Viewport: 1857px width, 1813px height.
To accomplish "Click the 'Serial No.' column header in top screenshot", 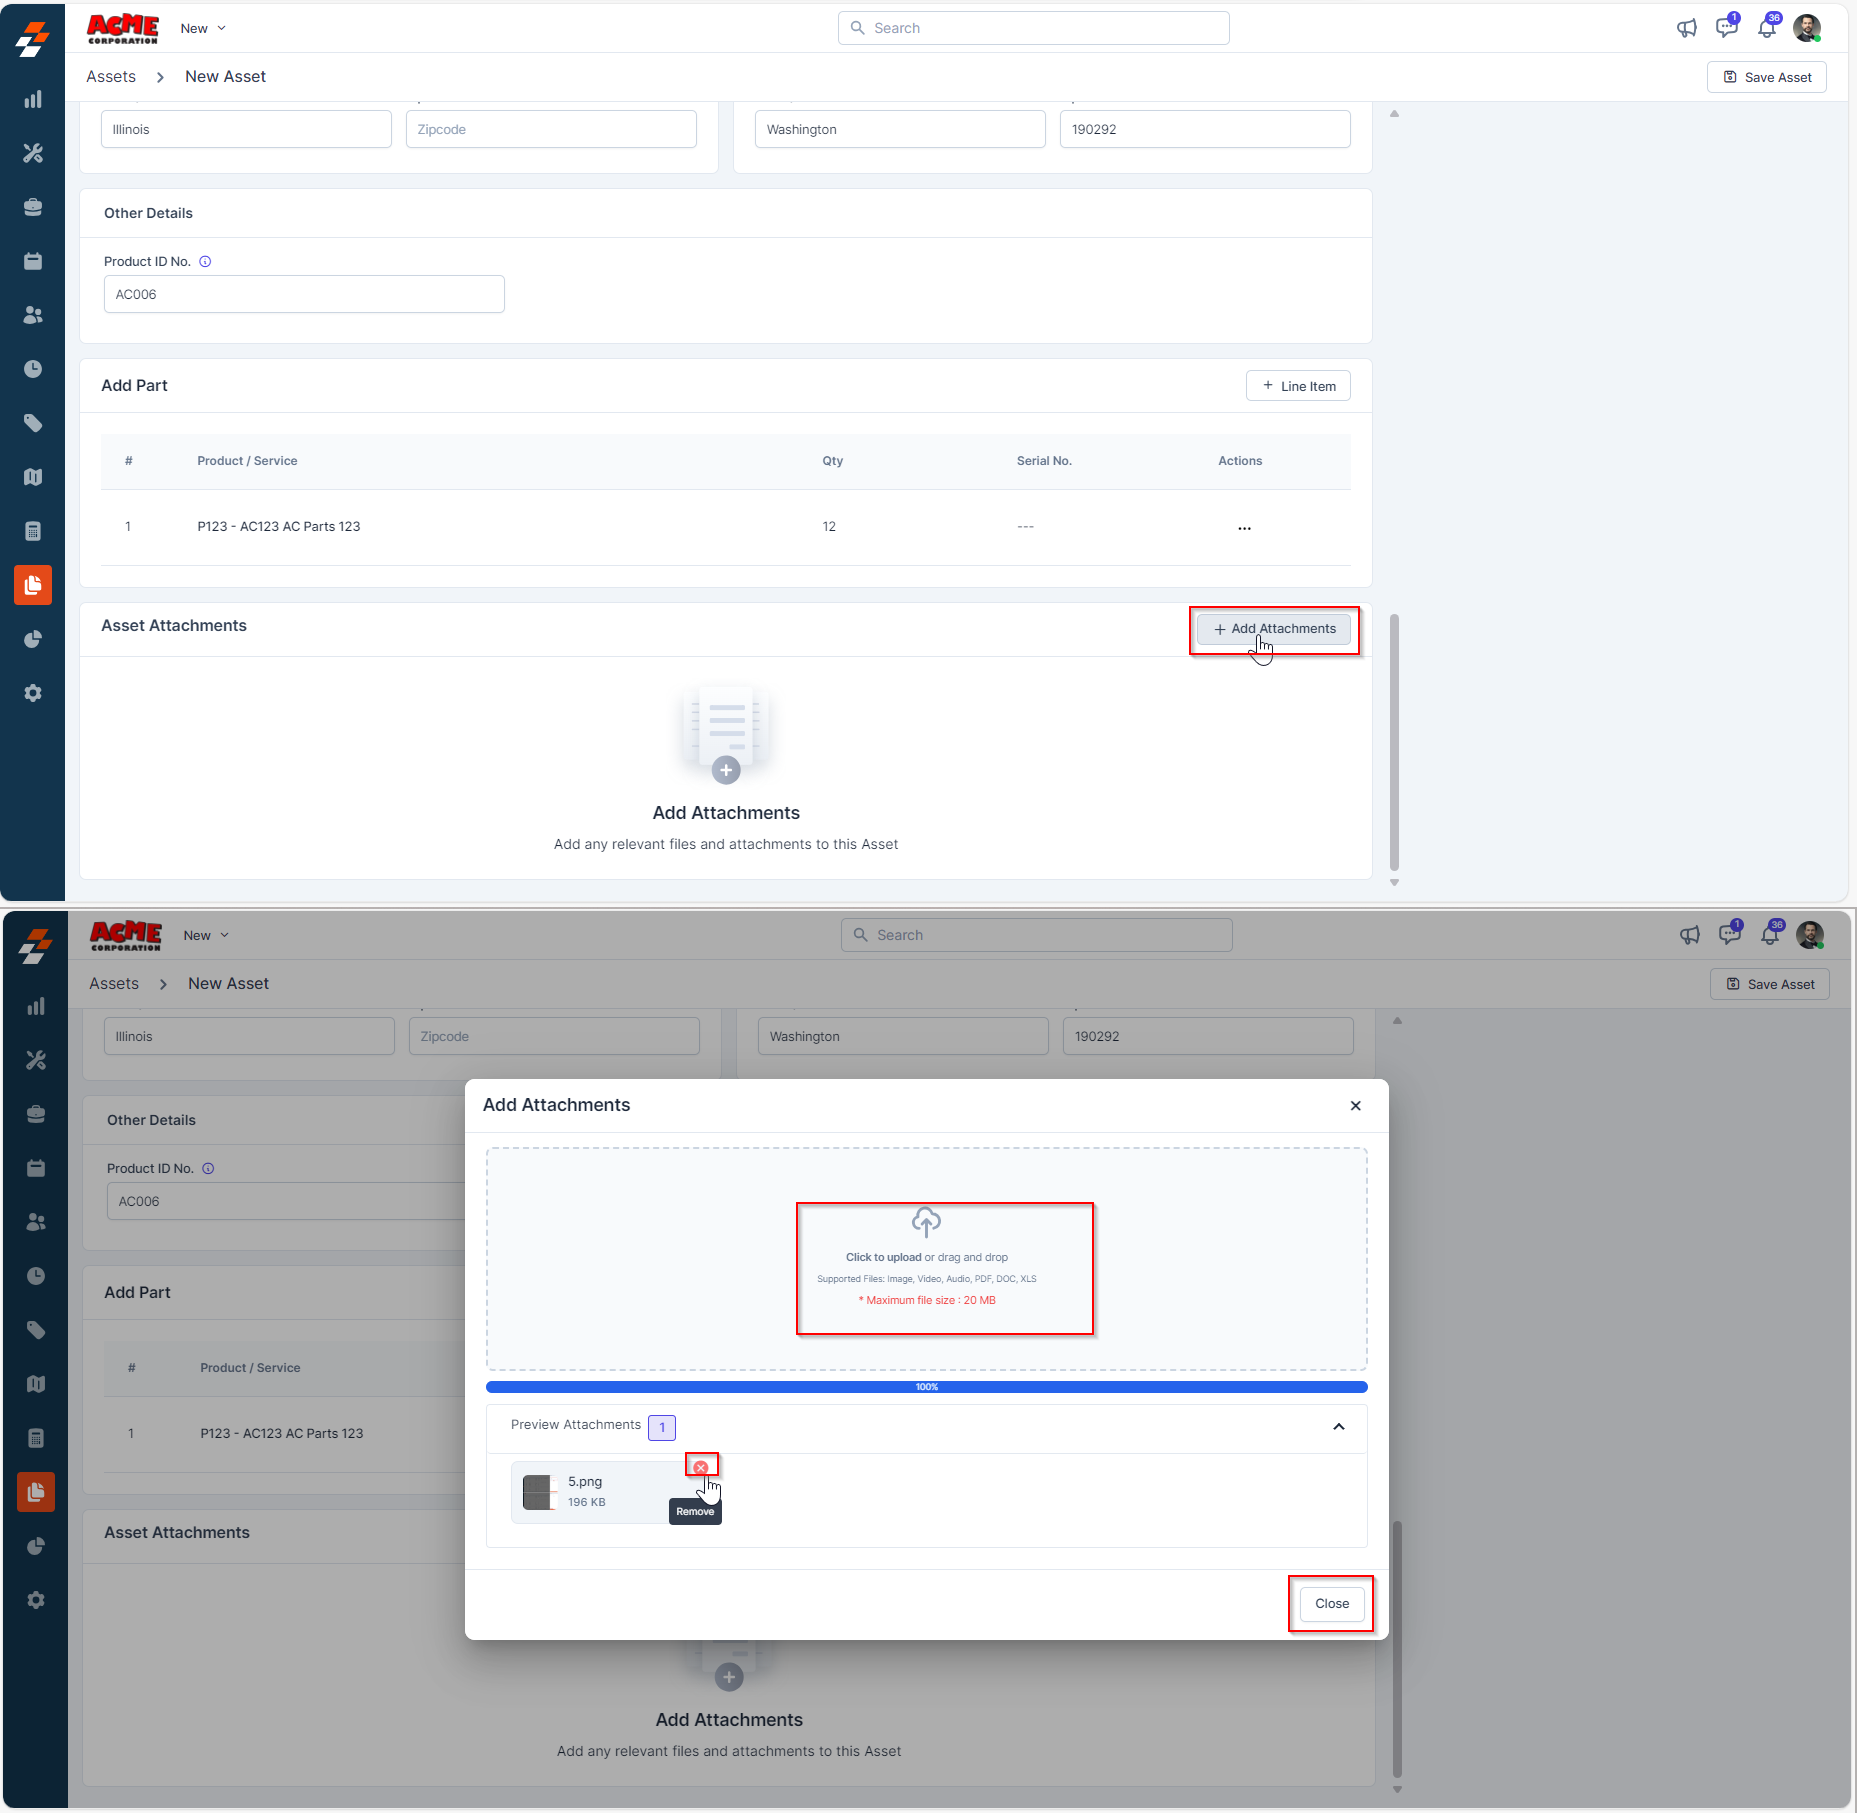I will [1044, 461].
